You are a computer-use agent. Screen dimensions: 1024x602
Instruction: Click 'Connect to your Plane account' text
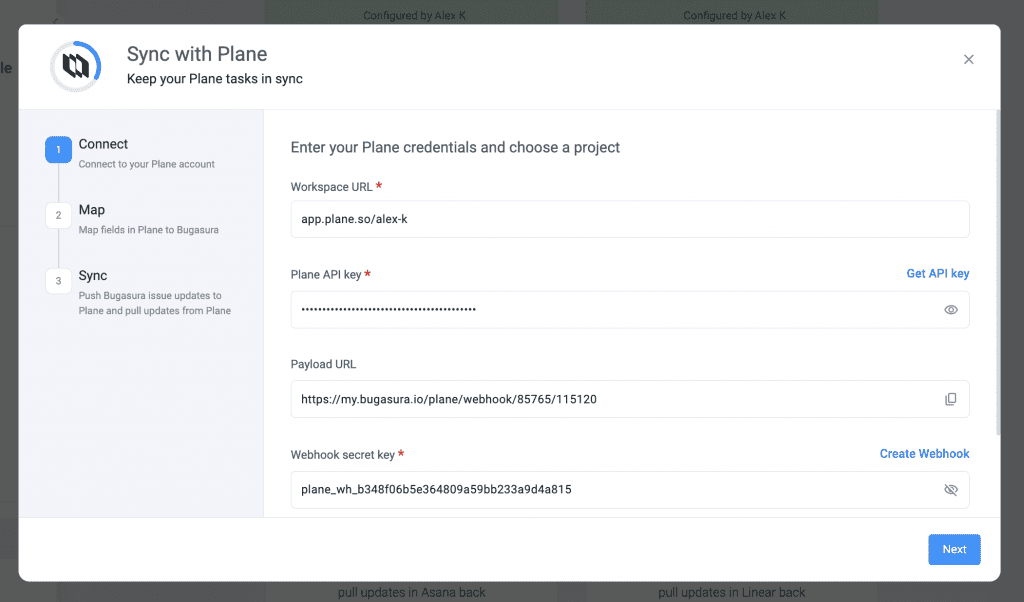(x=146, y=164)
